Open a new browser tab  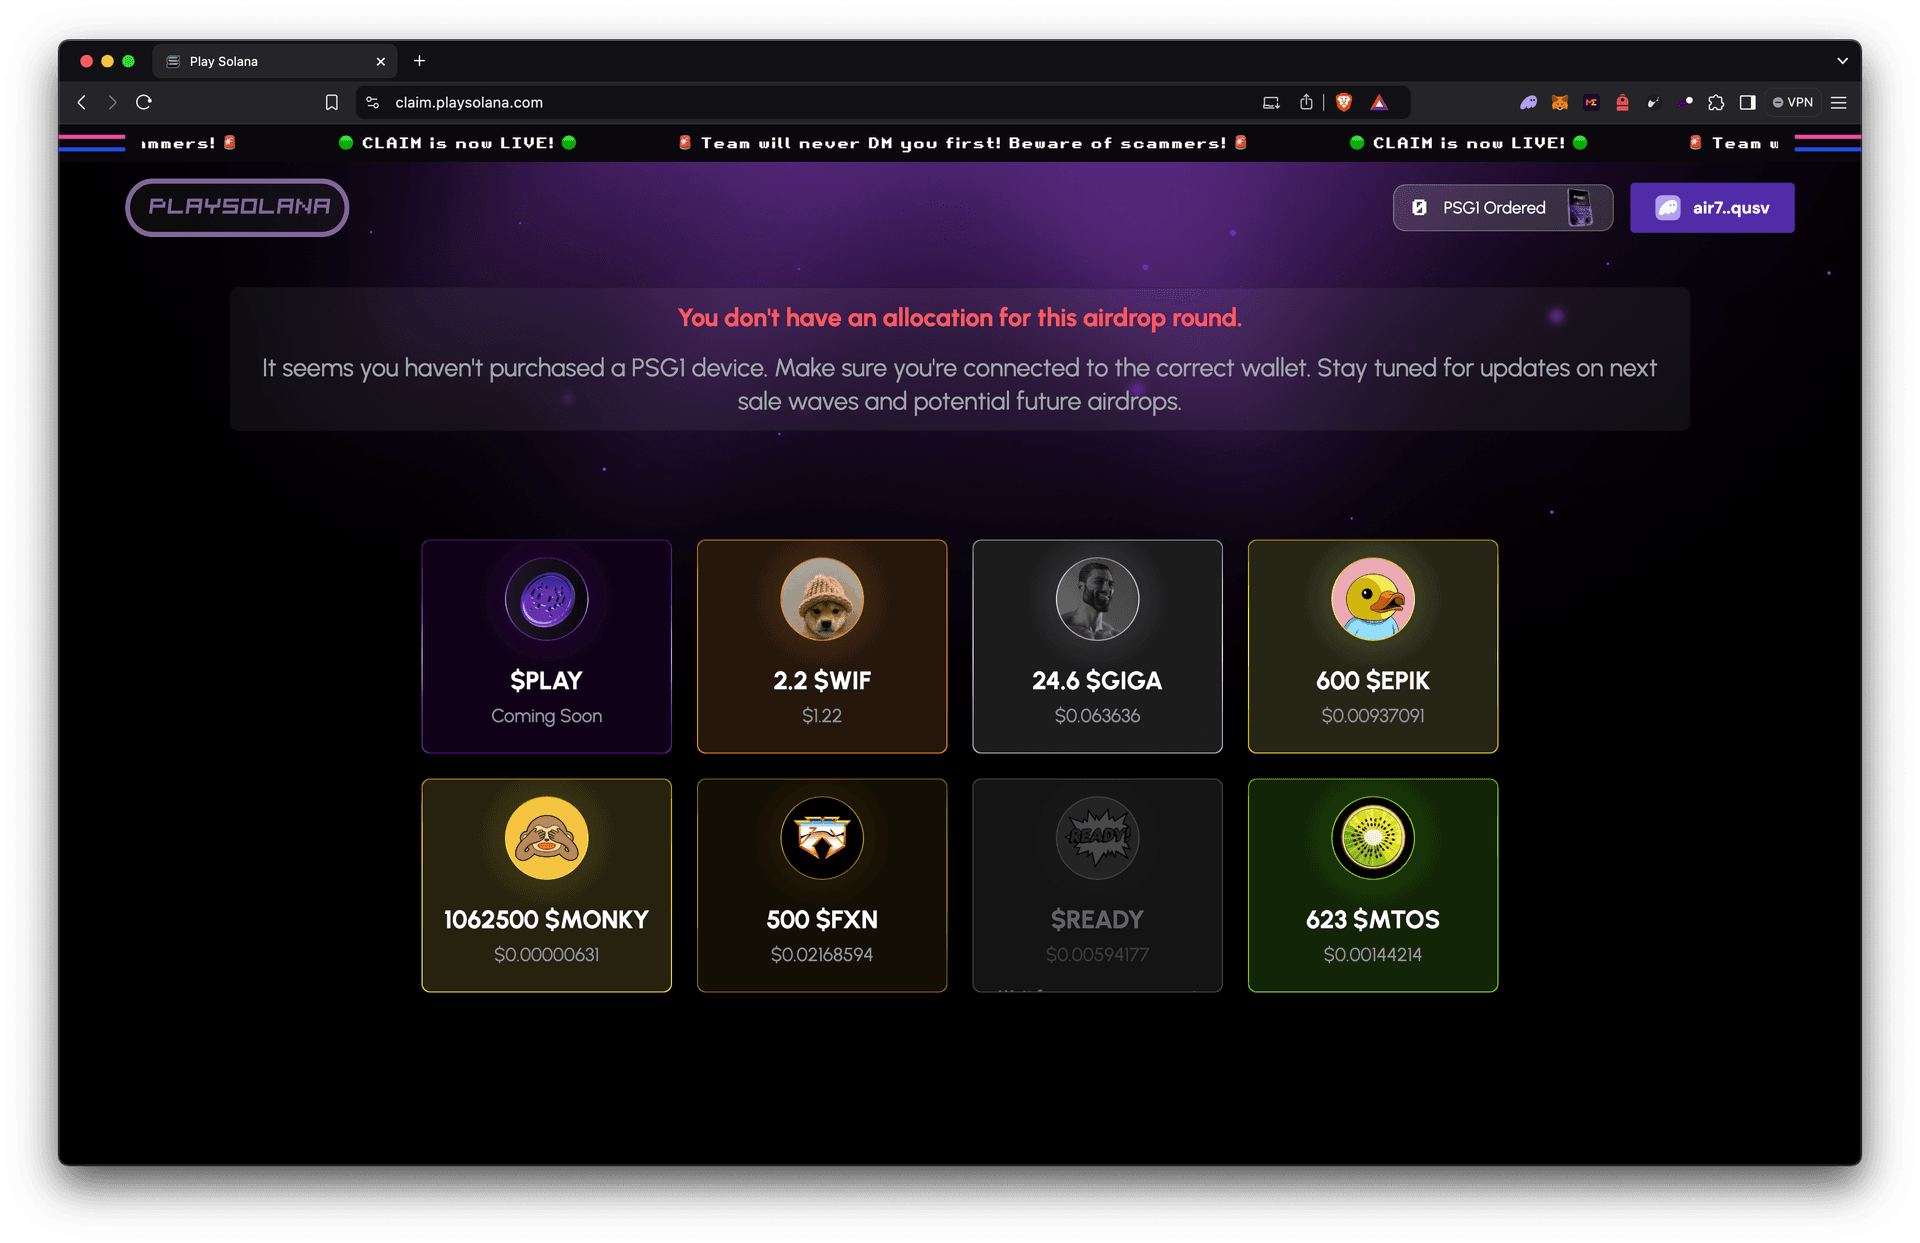point(419,61)
